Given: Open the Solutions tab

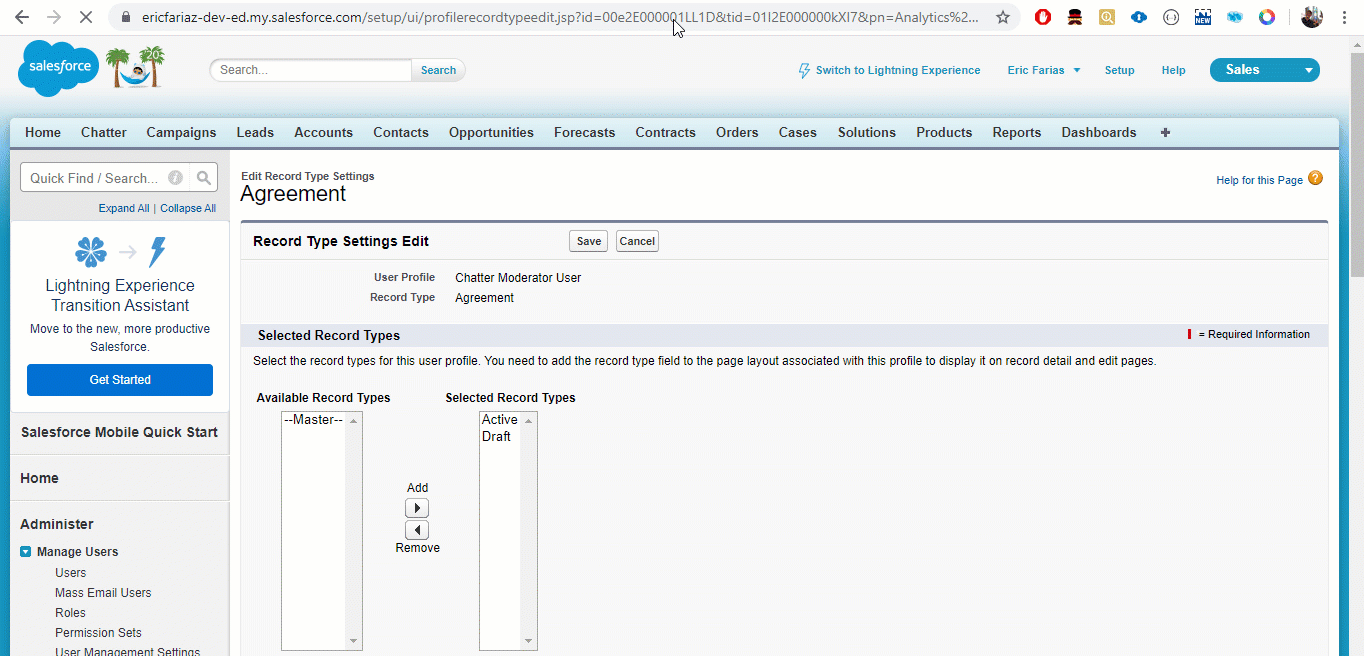Looking at the screenshot, I should pyautogui.click(x=867, y=132).
